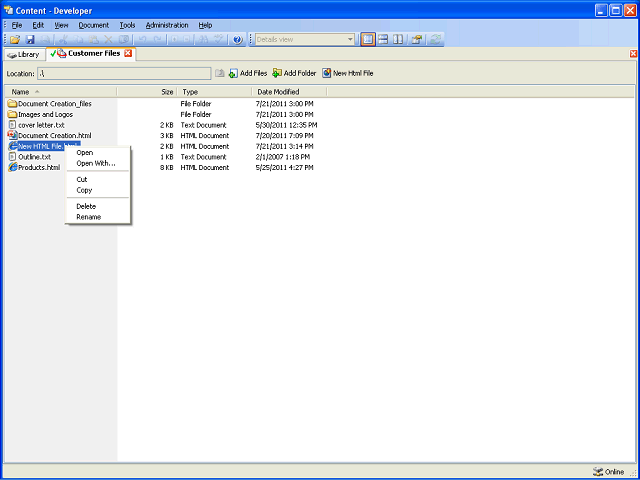Screen dimensions: 640x480
Task: Select the vertical split layout icon
Action: pyautogui.click(x=398, y=40)
